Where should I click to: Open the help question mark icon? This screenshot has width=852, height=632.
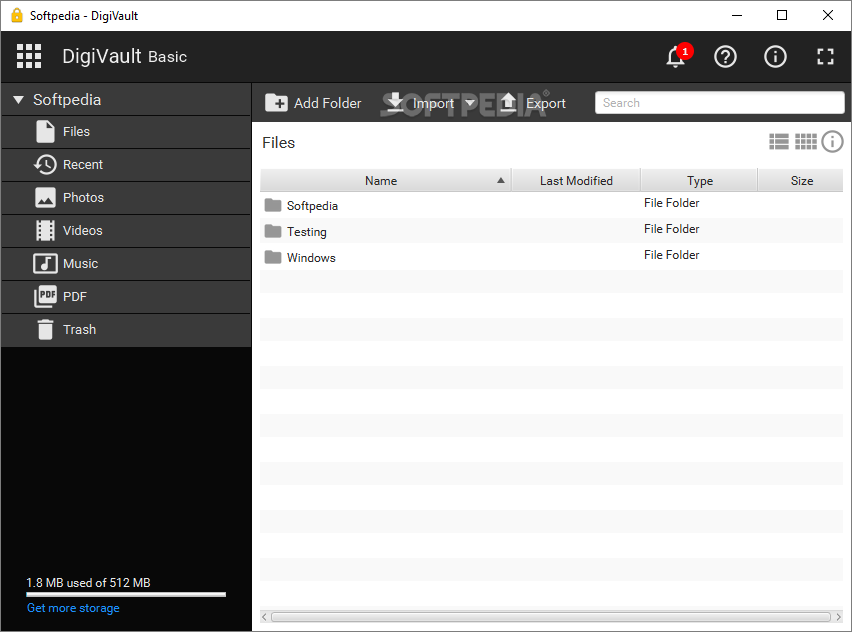[x=725, y=57]
